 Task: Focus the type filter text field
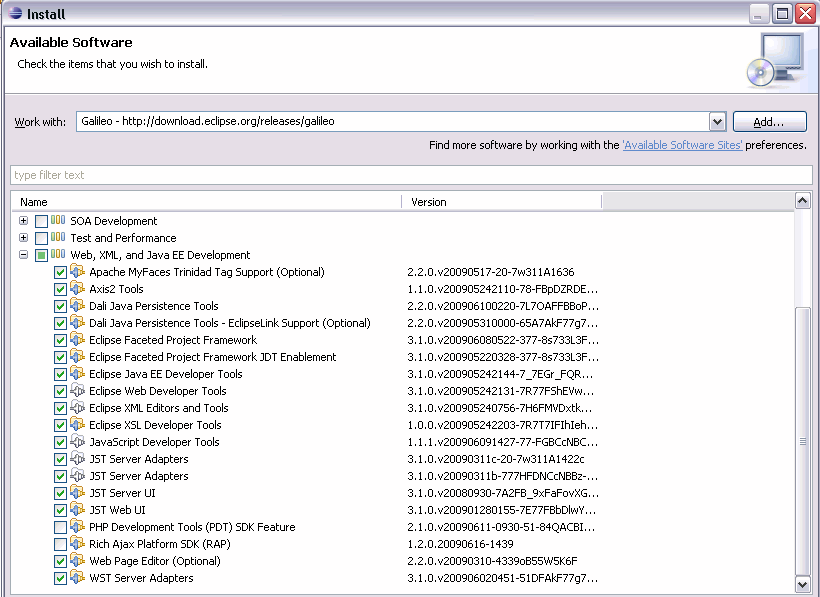tap(410, 175)
